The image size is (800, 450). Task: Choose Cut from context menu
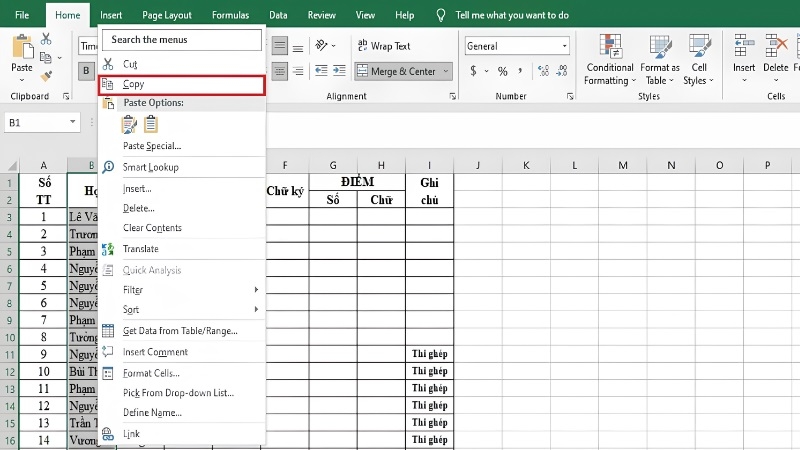click(x=182, y=64)
